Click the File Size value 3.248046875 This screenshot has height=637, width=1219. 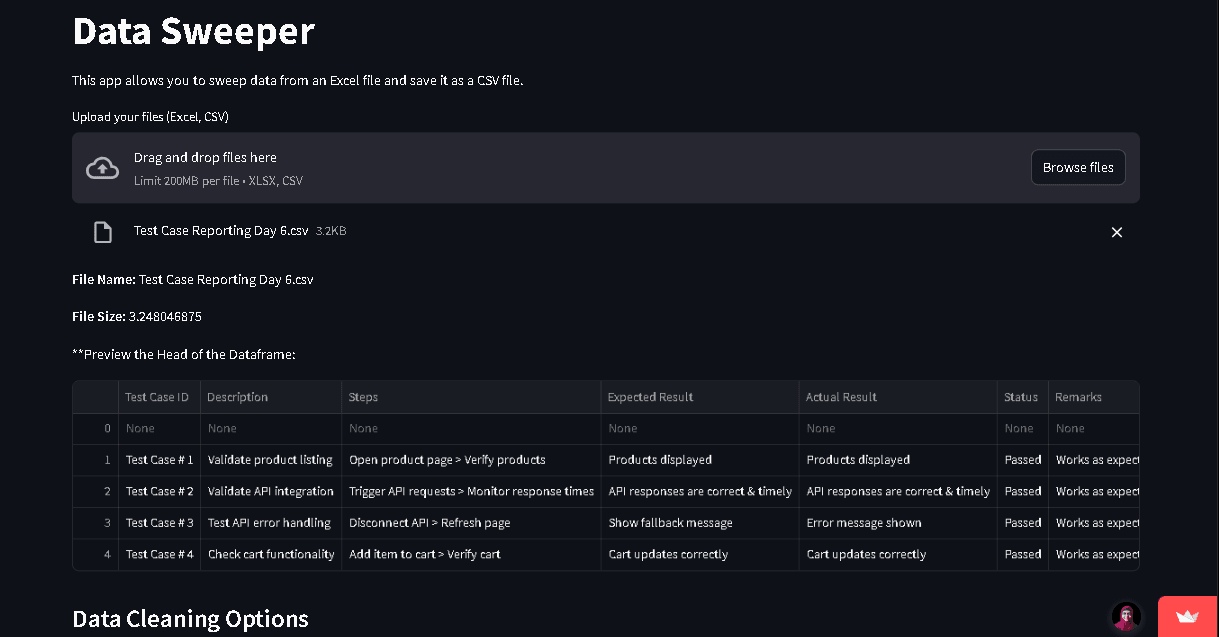pyautogui.click(x=165, y=317)
